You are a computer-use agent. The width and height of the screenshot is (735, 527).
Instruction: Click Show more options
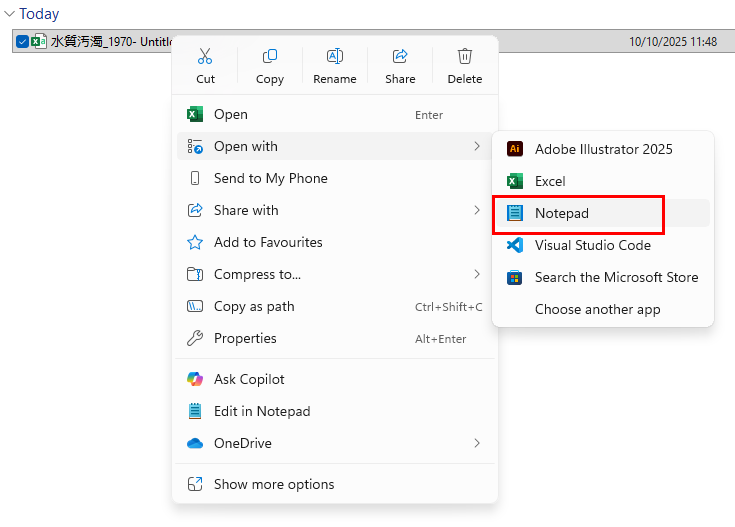[274, 484]
